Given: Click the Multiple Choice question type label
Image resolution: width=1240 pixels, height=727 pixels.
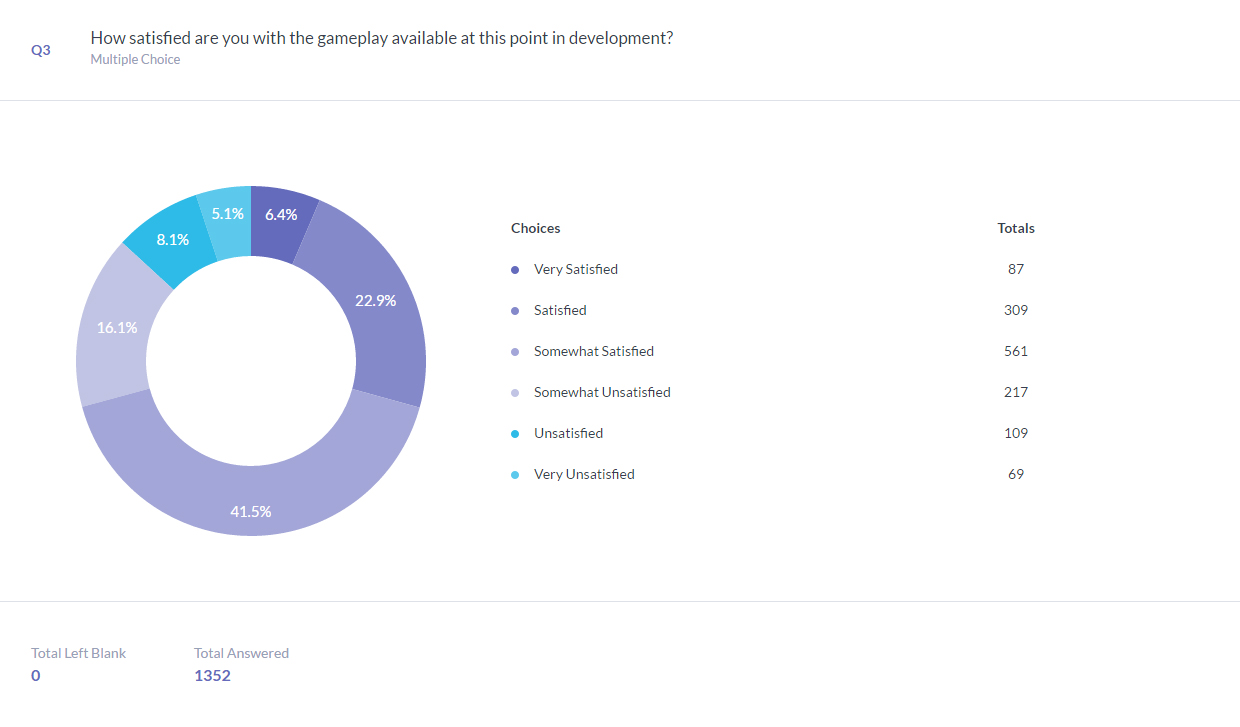Looking at the screenshot, I should 135,59.
